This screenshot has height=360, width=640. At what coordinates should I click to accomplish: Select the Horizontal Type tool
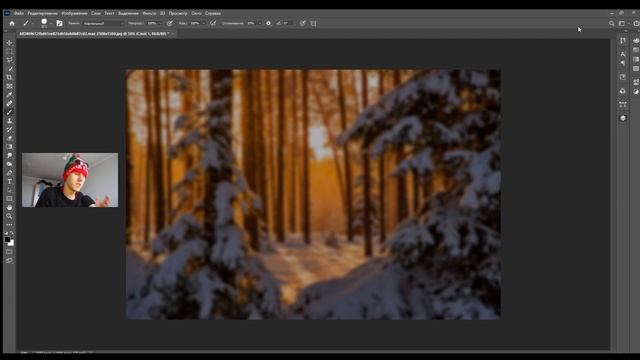click(9, 182)
